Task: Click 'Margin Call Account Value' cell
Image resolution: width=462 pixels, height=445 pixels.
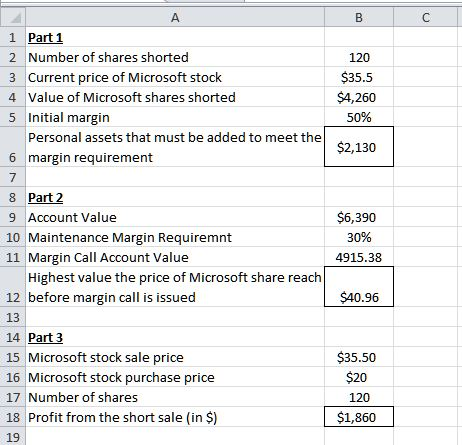Action: pos(175,257)
